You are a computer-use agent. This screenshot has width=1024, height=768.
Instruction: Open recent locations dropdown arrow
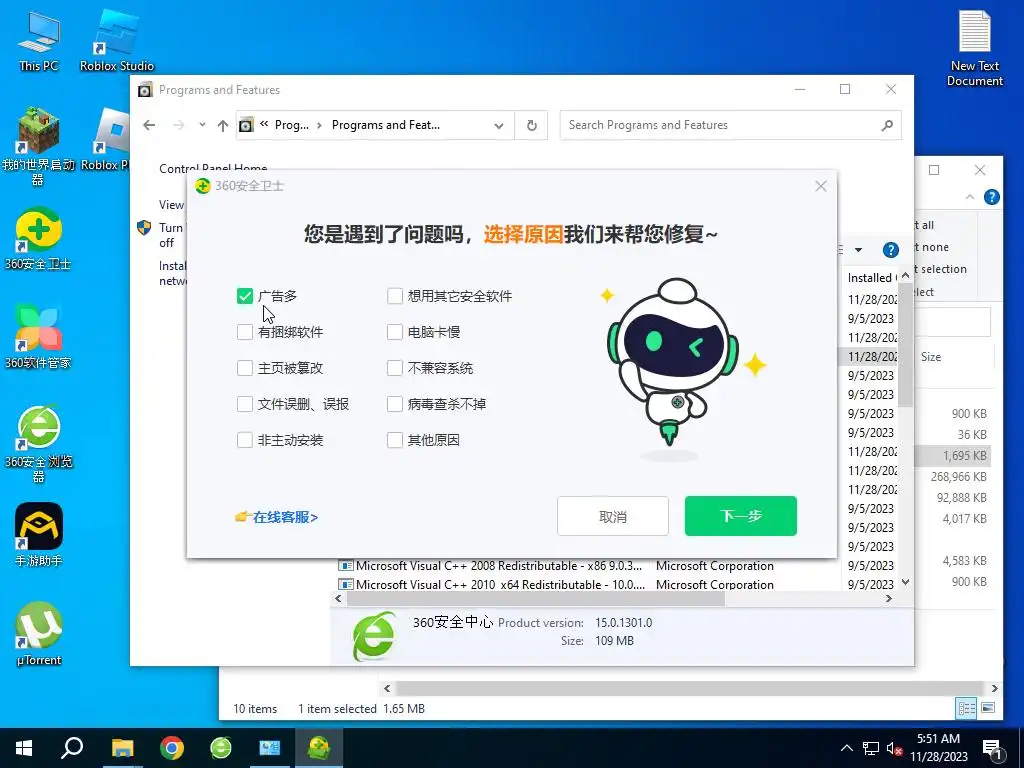(202, 125)
